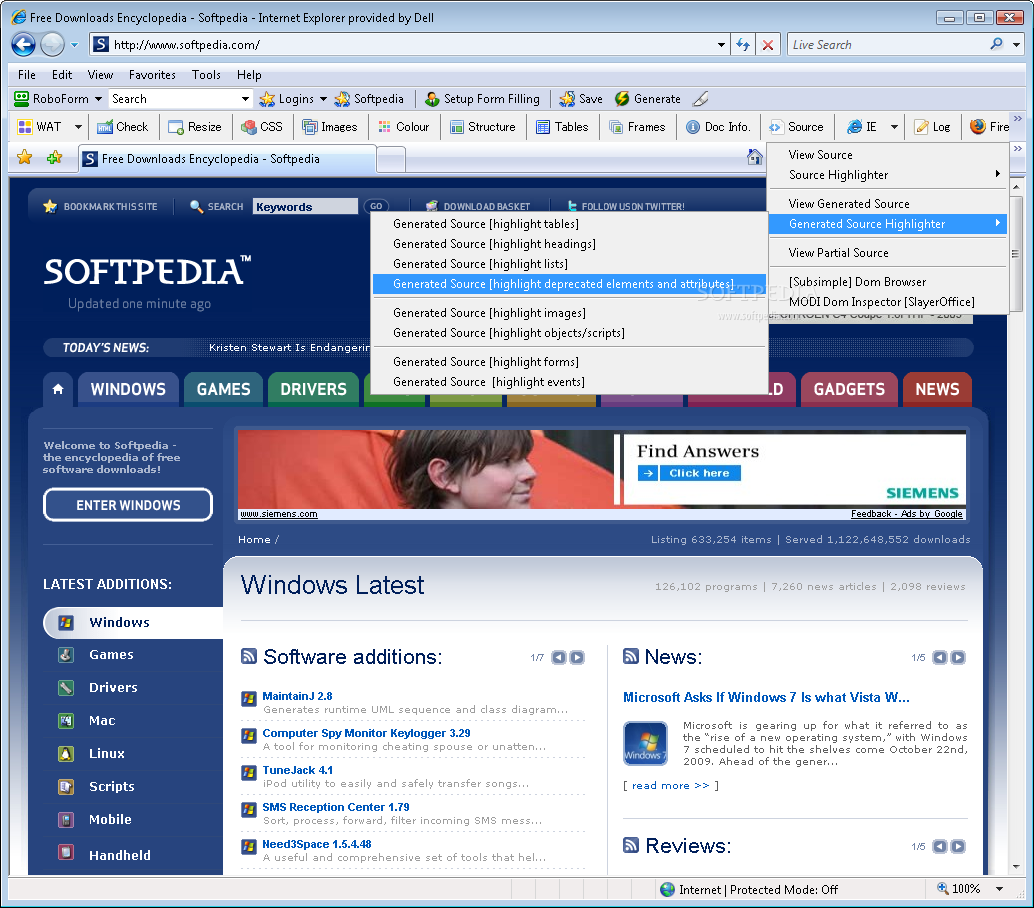Open the Tables toolbar menu
The width and height of the screenshot is (1034, 908).
click(x=562, y=127)
